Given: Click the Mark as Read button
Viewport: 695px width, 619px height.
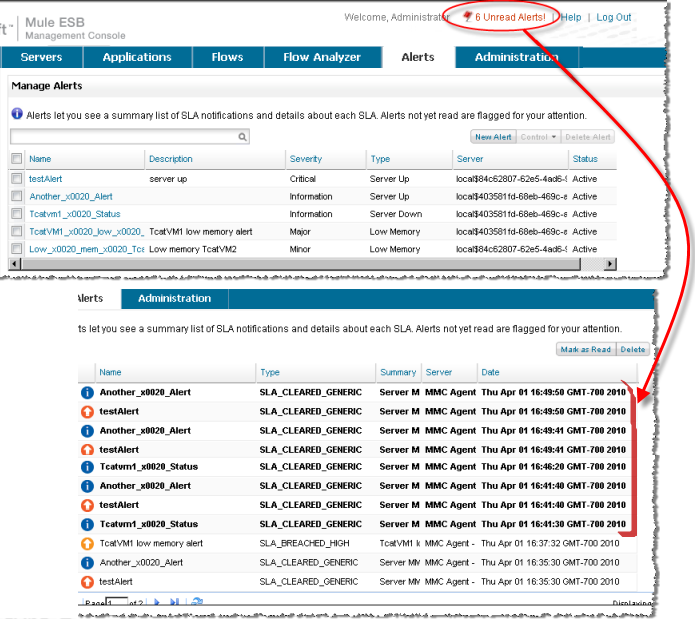Looking at the screenshot, I should [x=584, y=350].
